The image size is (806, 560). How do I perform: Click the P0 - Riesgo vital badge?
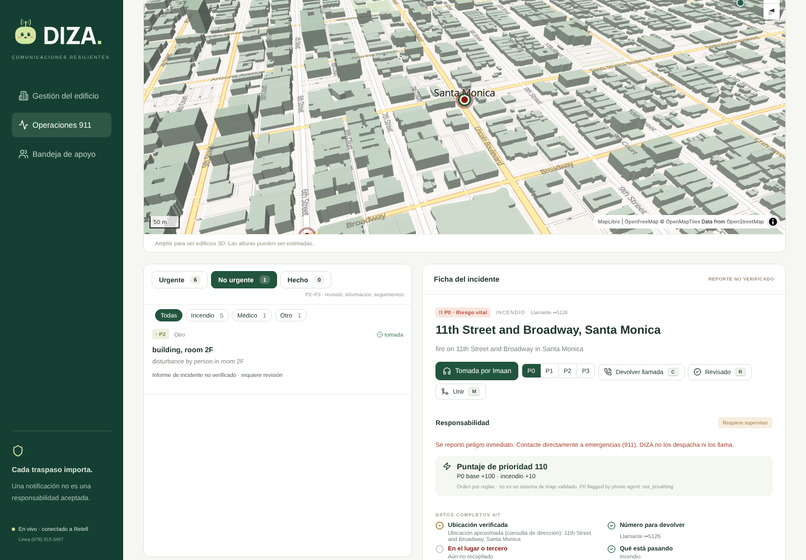pos(463,312)
